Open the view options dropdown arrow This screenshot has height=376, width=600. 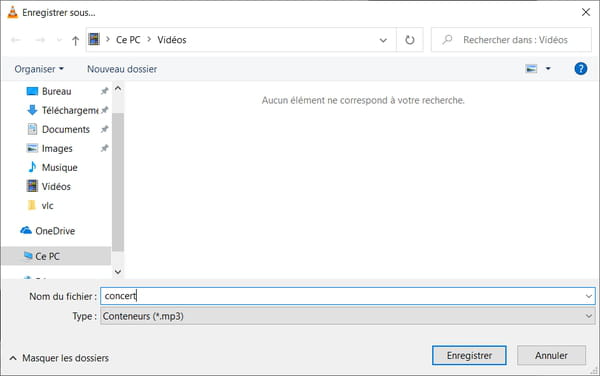[548, 69]
